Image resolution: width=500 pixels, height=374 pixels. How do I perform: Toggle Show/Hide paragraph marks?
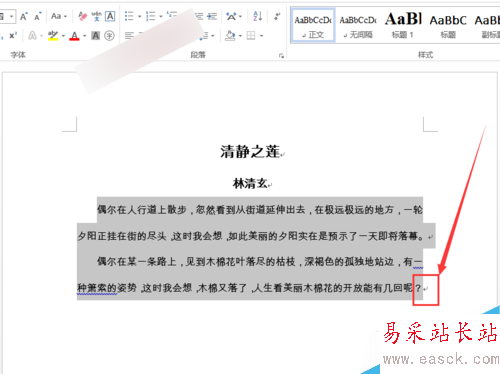click(x=277, y=16)
